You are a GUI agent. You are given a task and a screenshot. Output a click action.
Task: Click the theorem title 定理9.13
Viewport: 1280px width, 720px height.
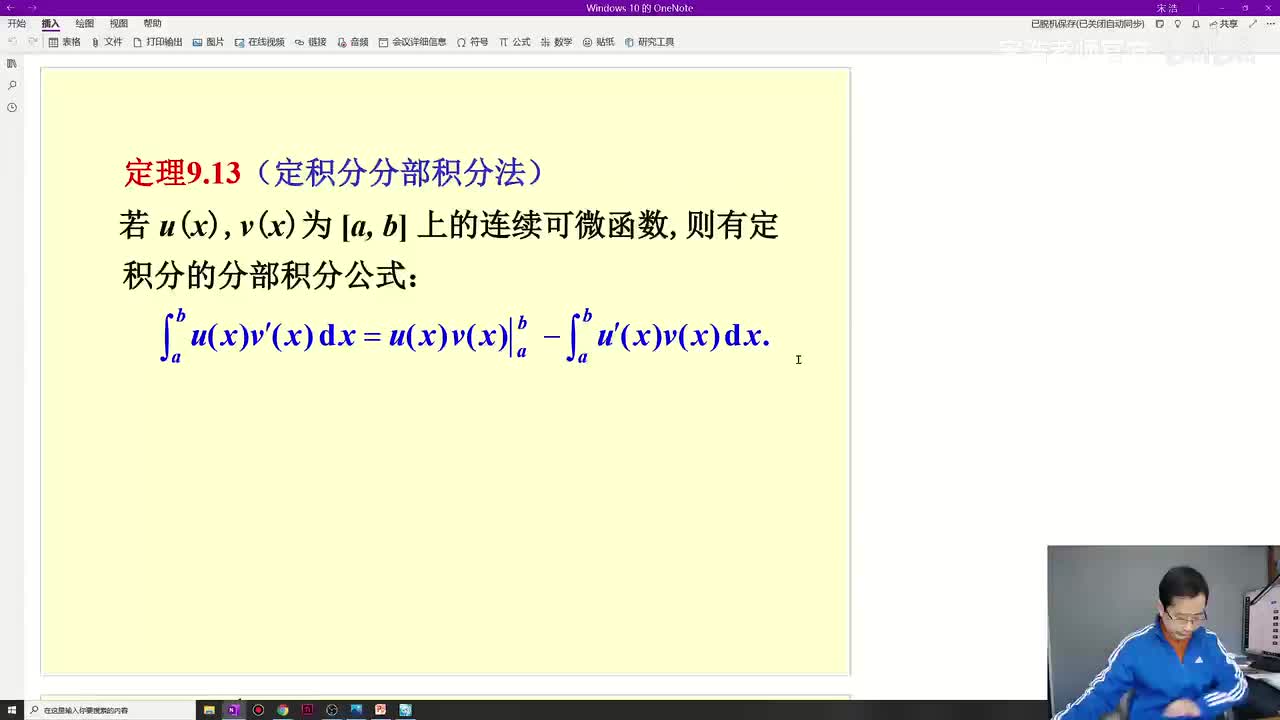(x=182, y=173)
